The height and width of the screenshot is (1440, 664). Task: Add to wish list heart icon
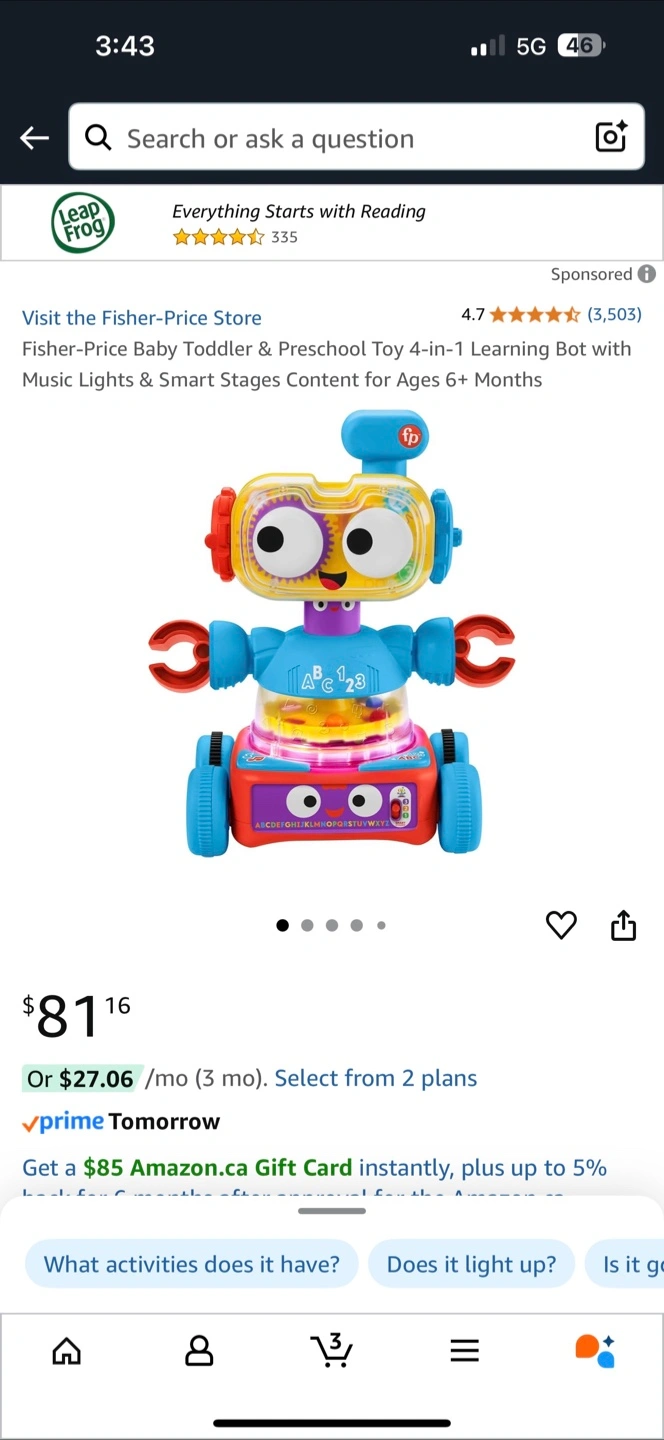pyautogui.click(x=561, y=926)
